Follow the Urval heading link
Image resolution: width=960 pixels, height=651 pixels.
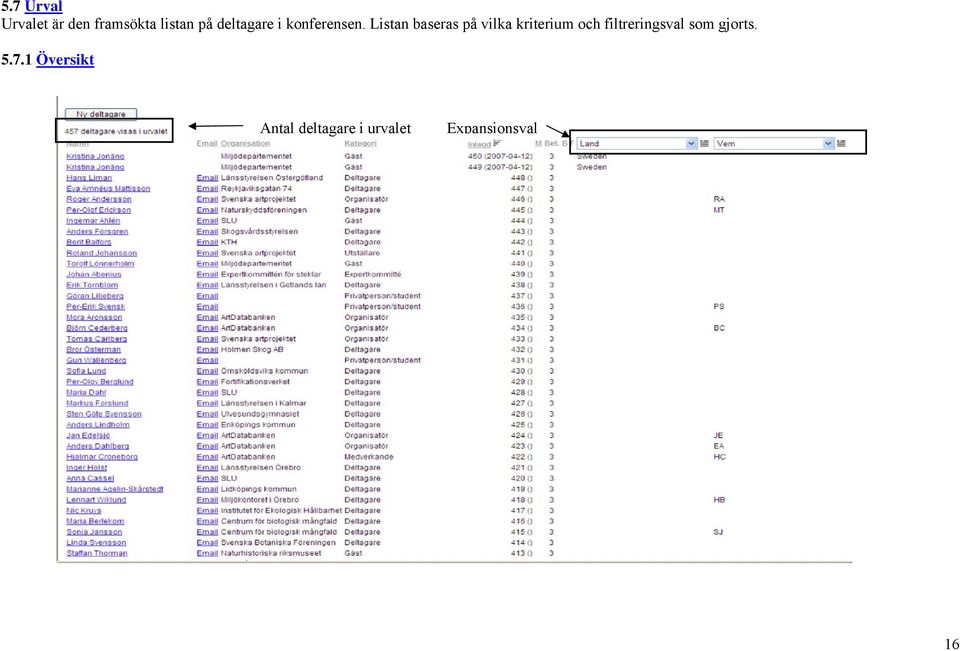(x=43, y=7)
